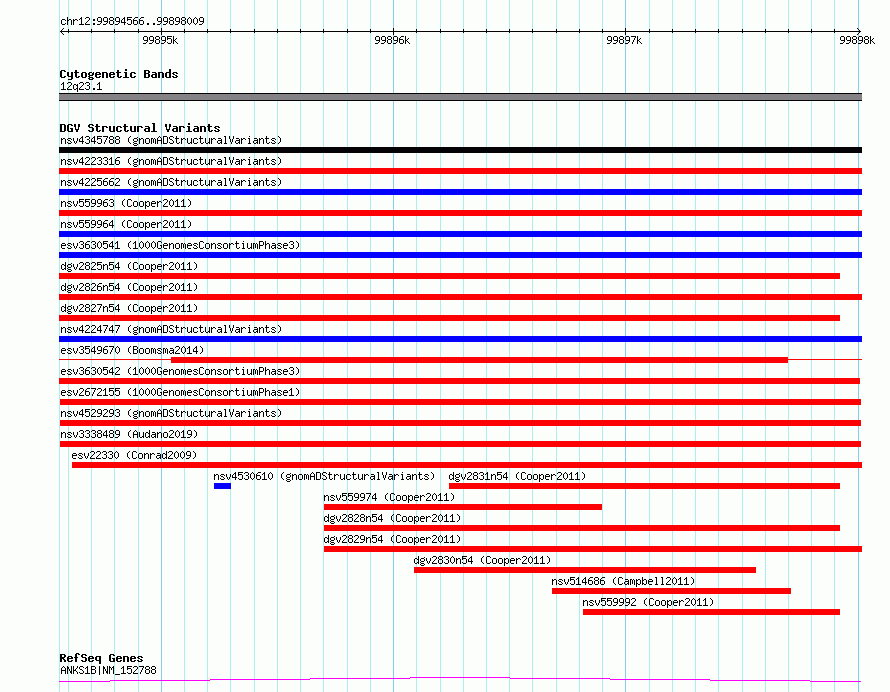This screenshot has height=692, width=890.
Task: Open the ANKS1B|NM_152788 gene label
Action: 108,670
